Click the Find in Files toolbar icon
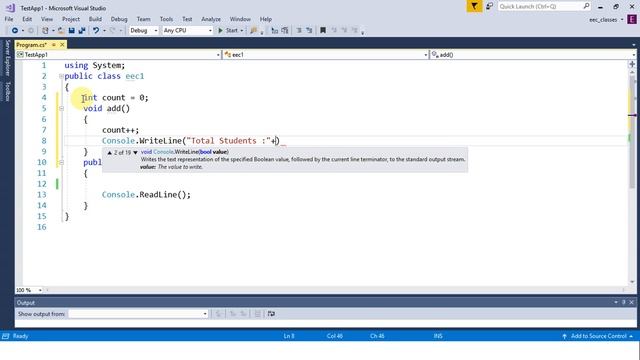This screenshot has height=360, width=640. point(253,31)
